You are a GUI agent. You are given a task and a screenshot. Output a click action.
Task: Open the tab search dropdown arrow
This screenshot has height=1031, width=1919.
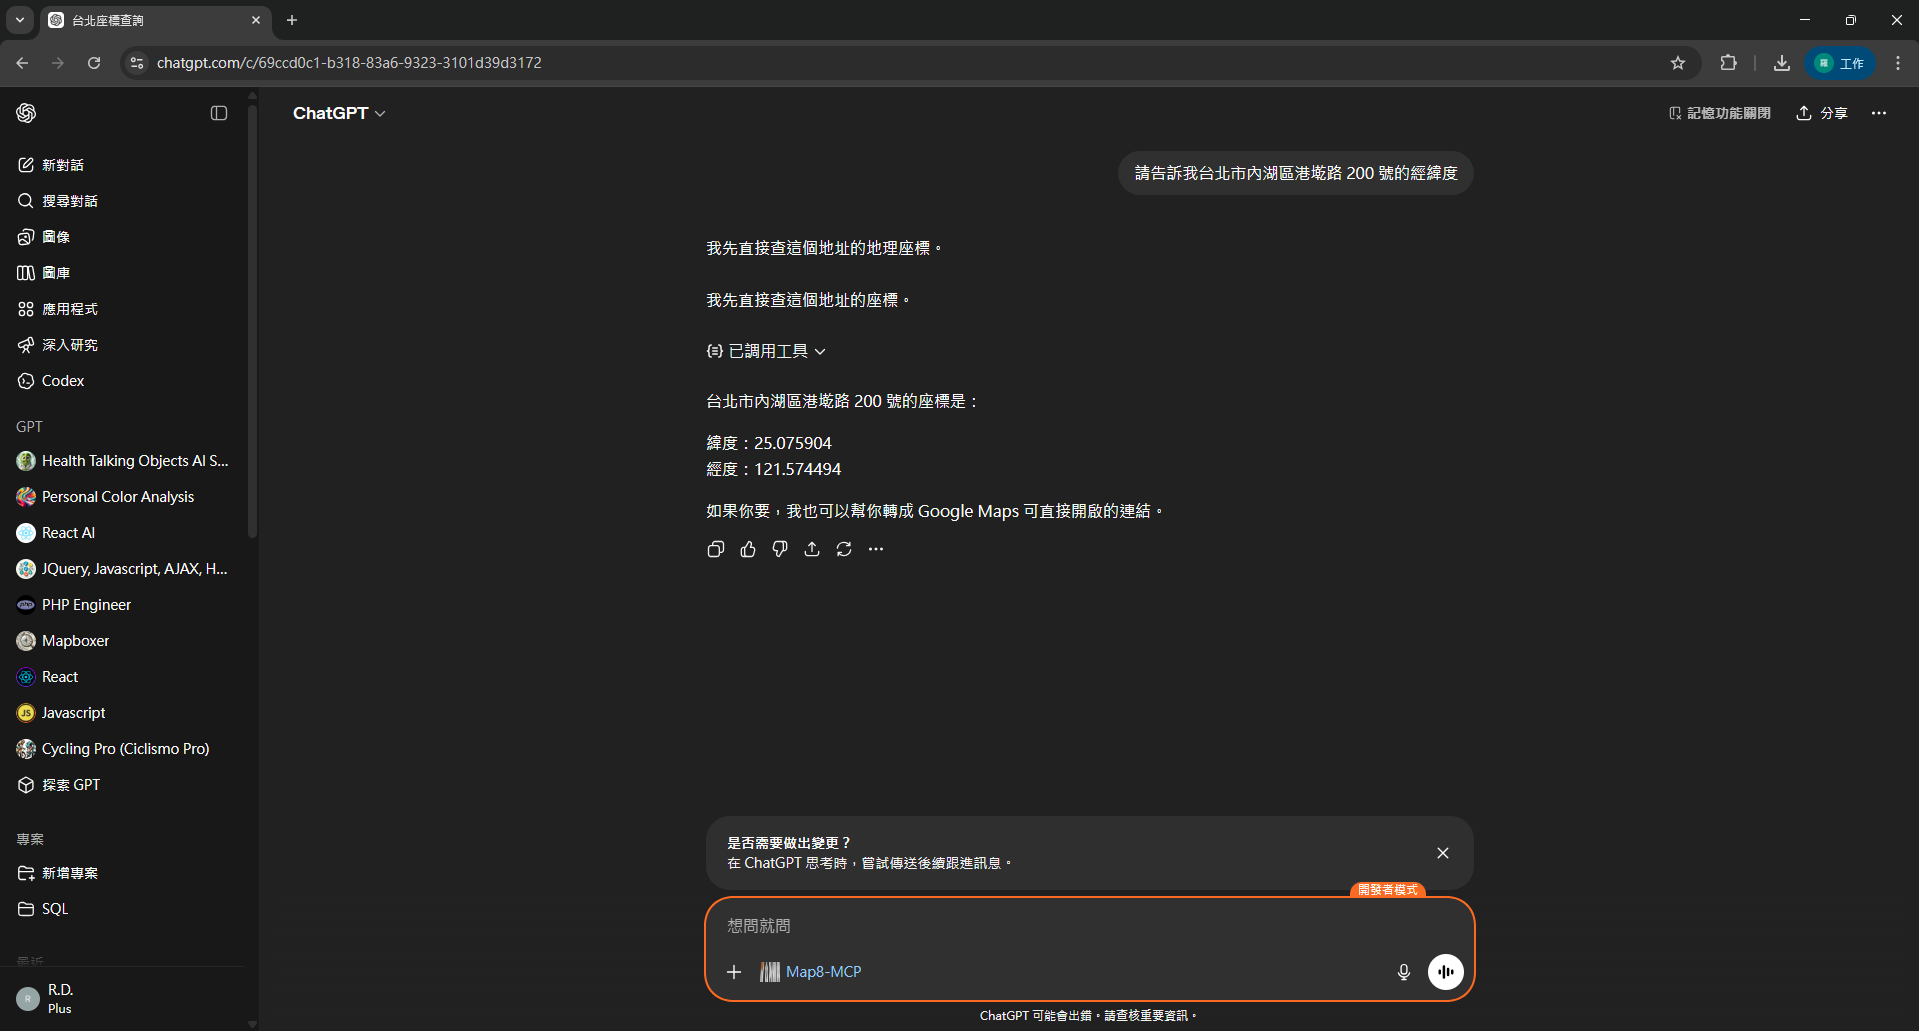point(20,20)
